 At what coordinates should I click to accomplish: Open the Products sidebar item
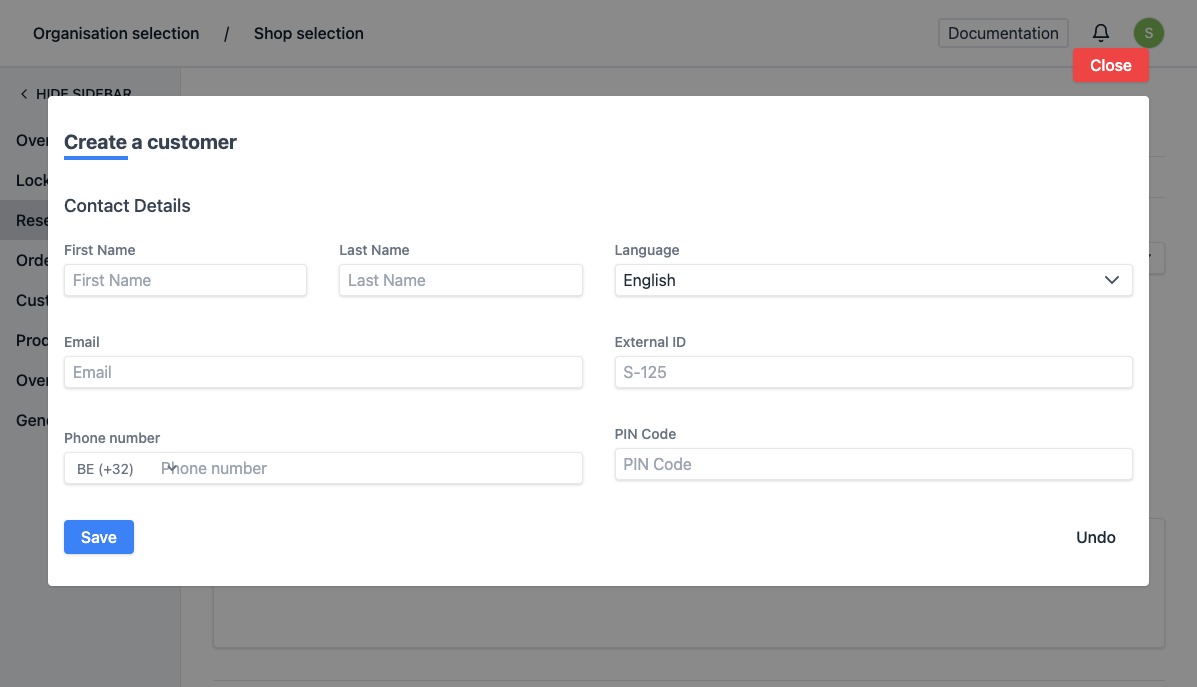click(30, 340)
